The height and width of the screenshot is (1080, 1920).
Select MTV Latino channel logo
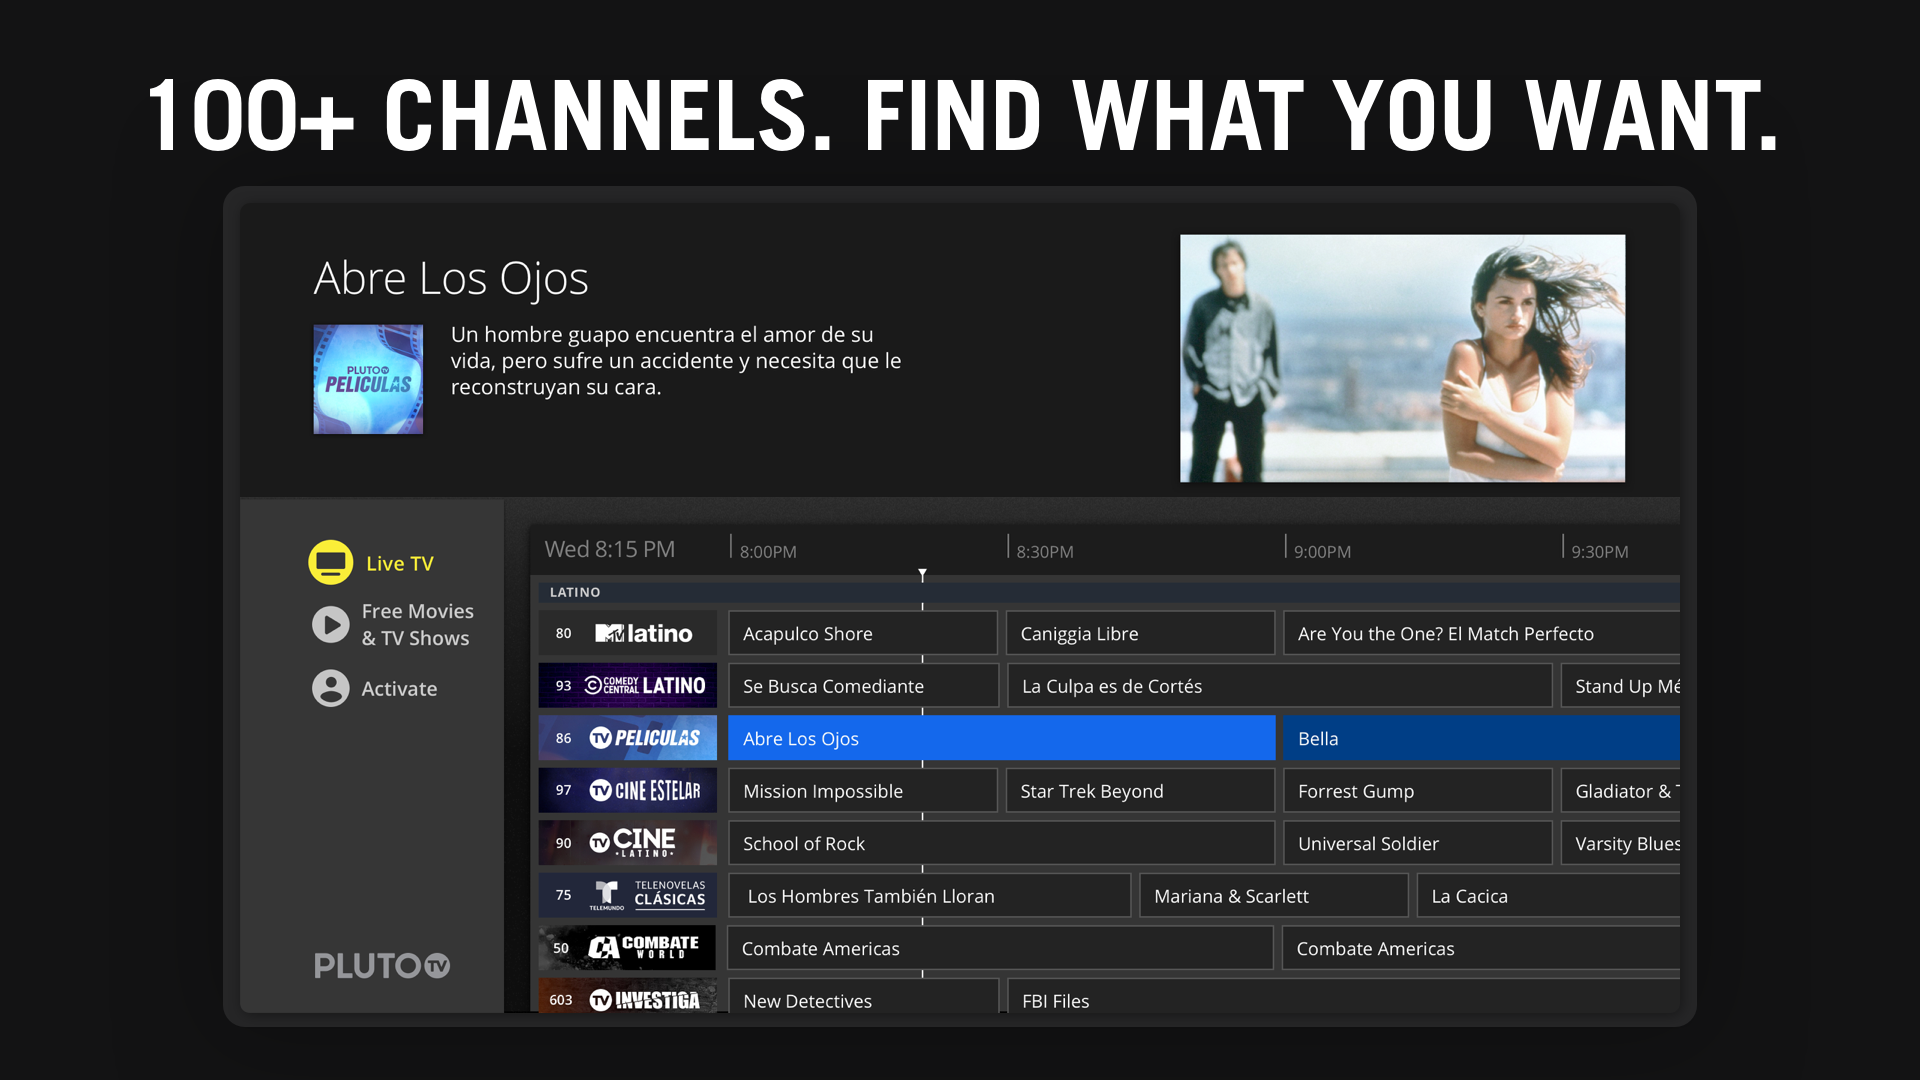coord(644,633)
